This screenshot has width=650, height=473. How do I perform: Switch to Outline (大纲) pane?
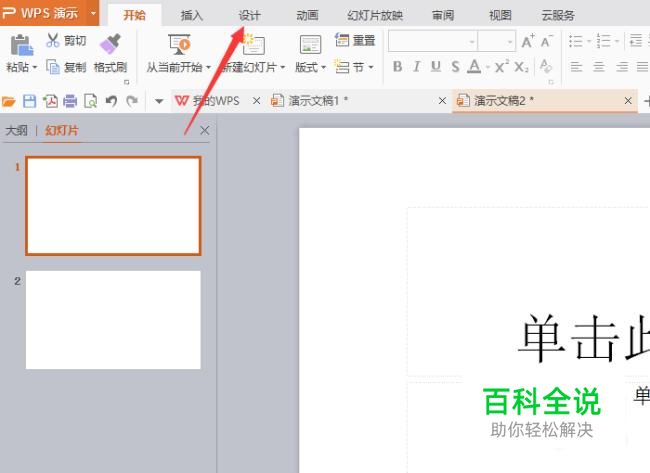click(17, 131)
